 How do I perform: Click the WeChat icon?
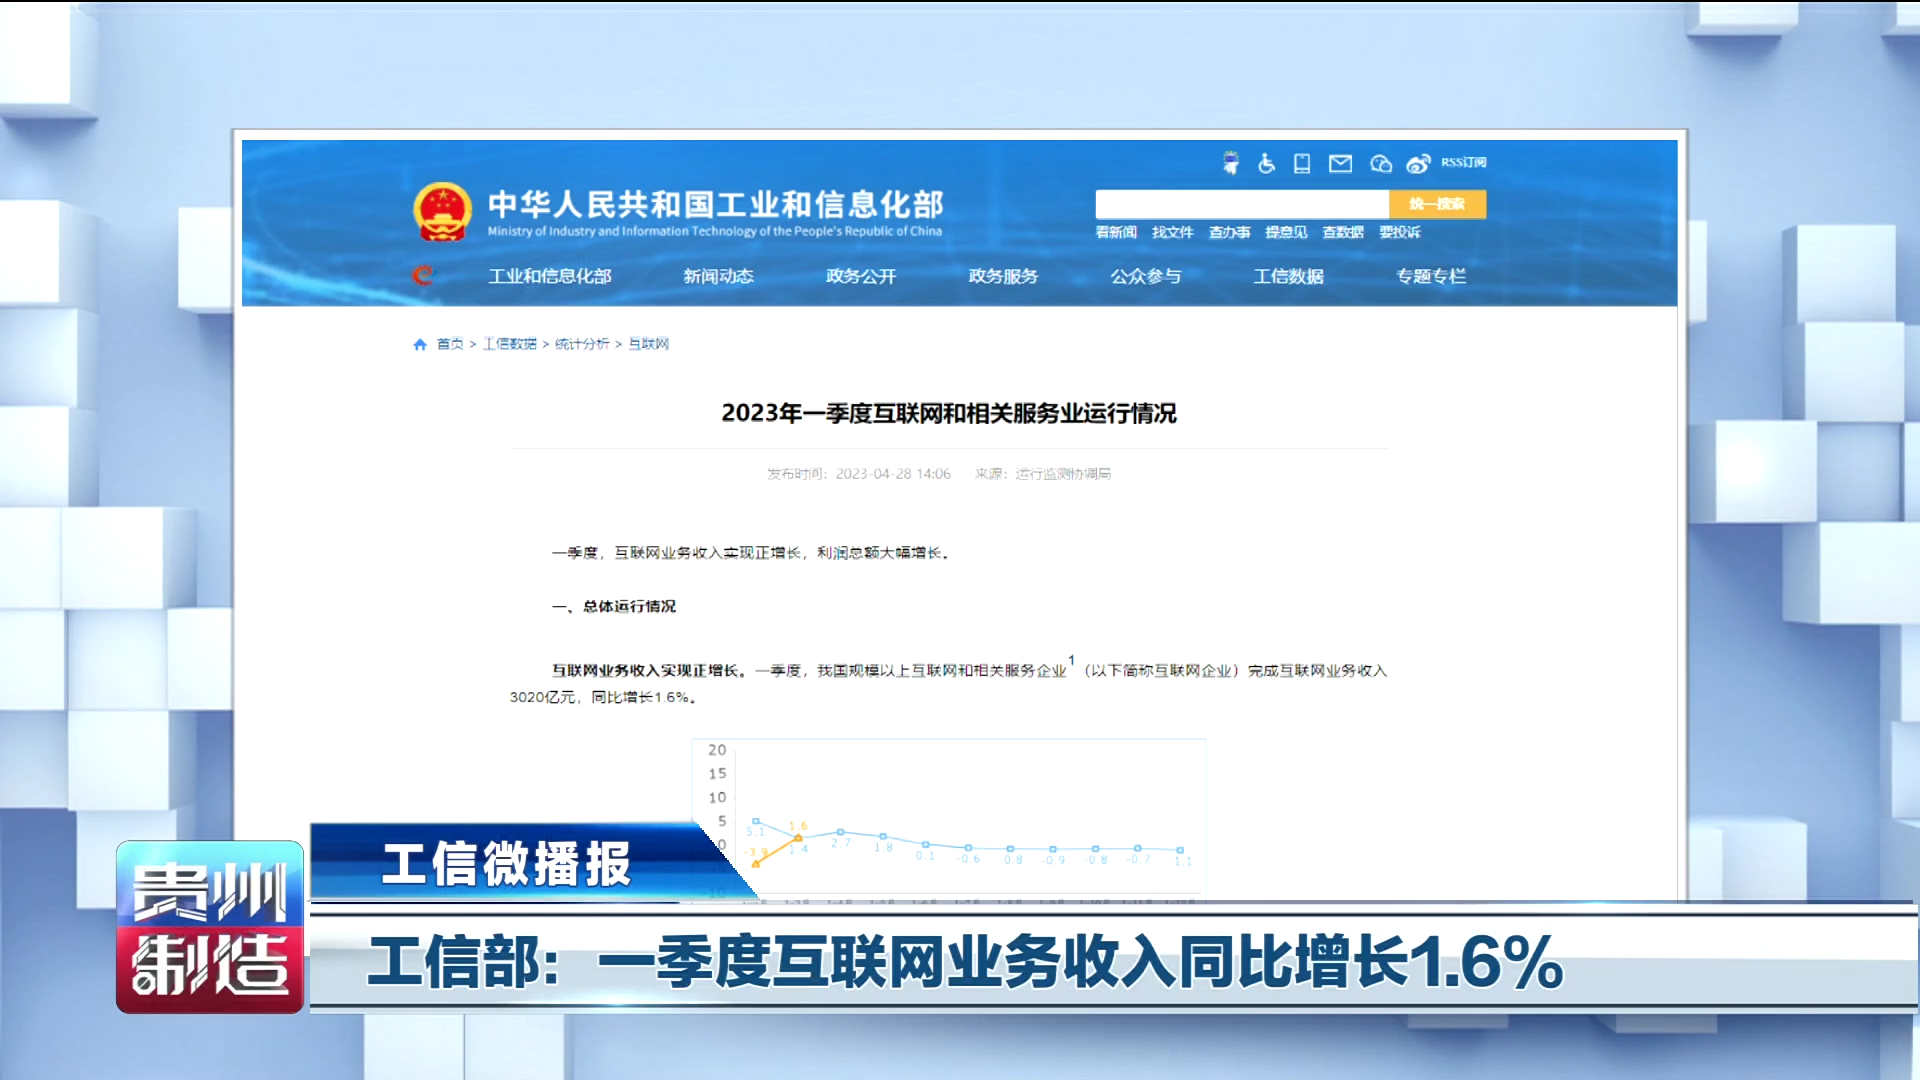(x=1381, y=163)
